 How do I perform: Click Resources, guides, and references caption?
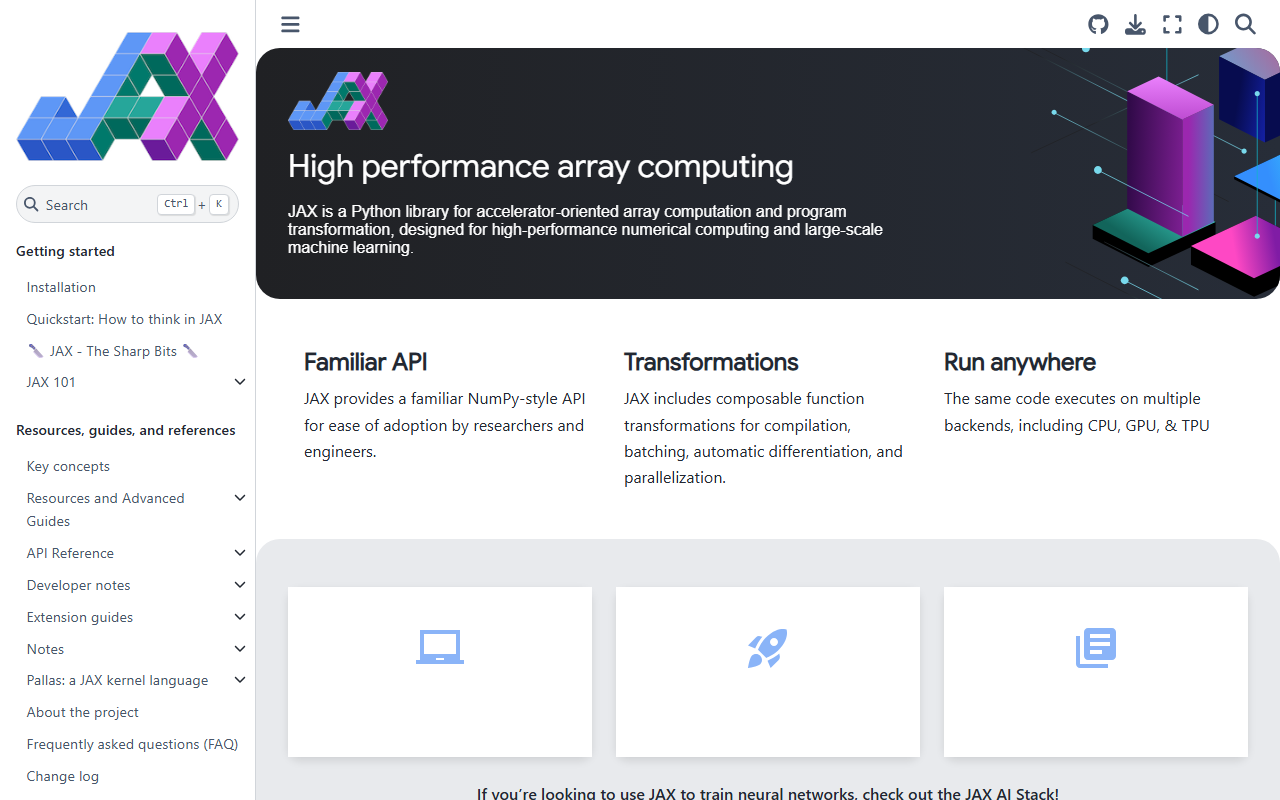coord(126,430)
